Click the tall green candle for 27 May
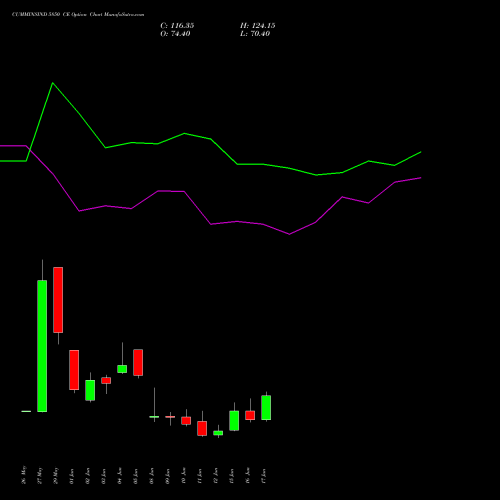 click(x=42, y=346)
